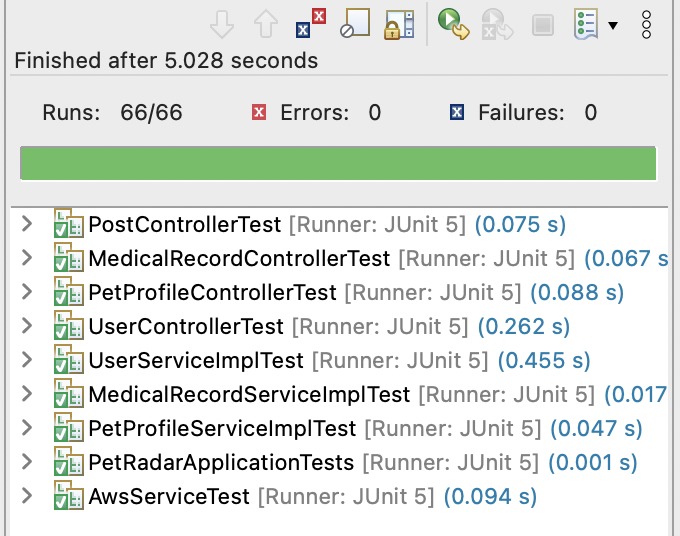
Task: Expand PostControllerTest tree node
Action: pos(27,224)
